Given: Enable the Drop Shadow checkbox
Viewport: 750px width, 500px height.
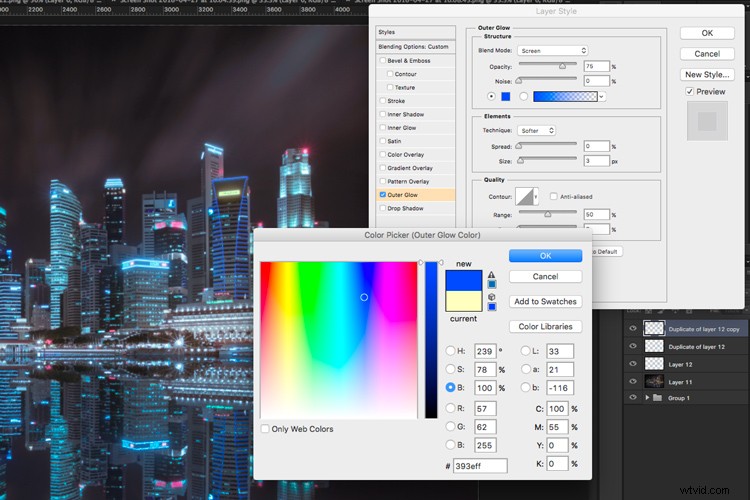Looking at the screenshot, I should [383, 208].
